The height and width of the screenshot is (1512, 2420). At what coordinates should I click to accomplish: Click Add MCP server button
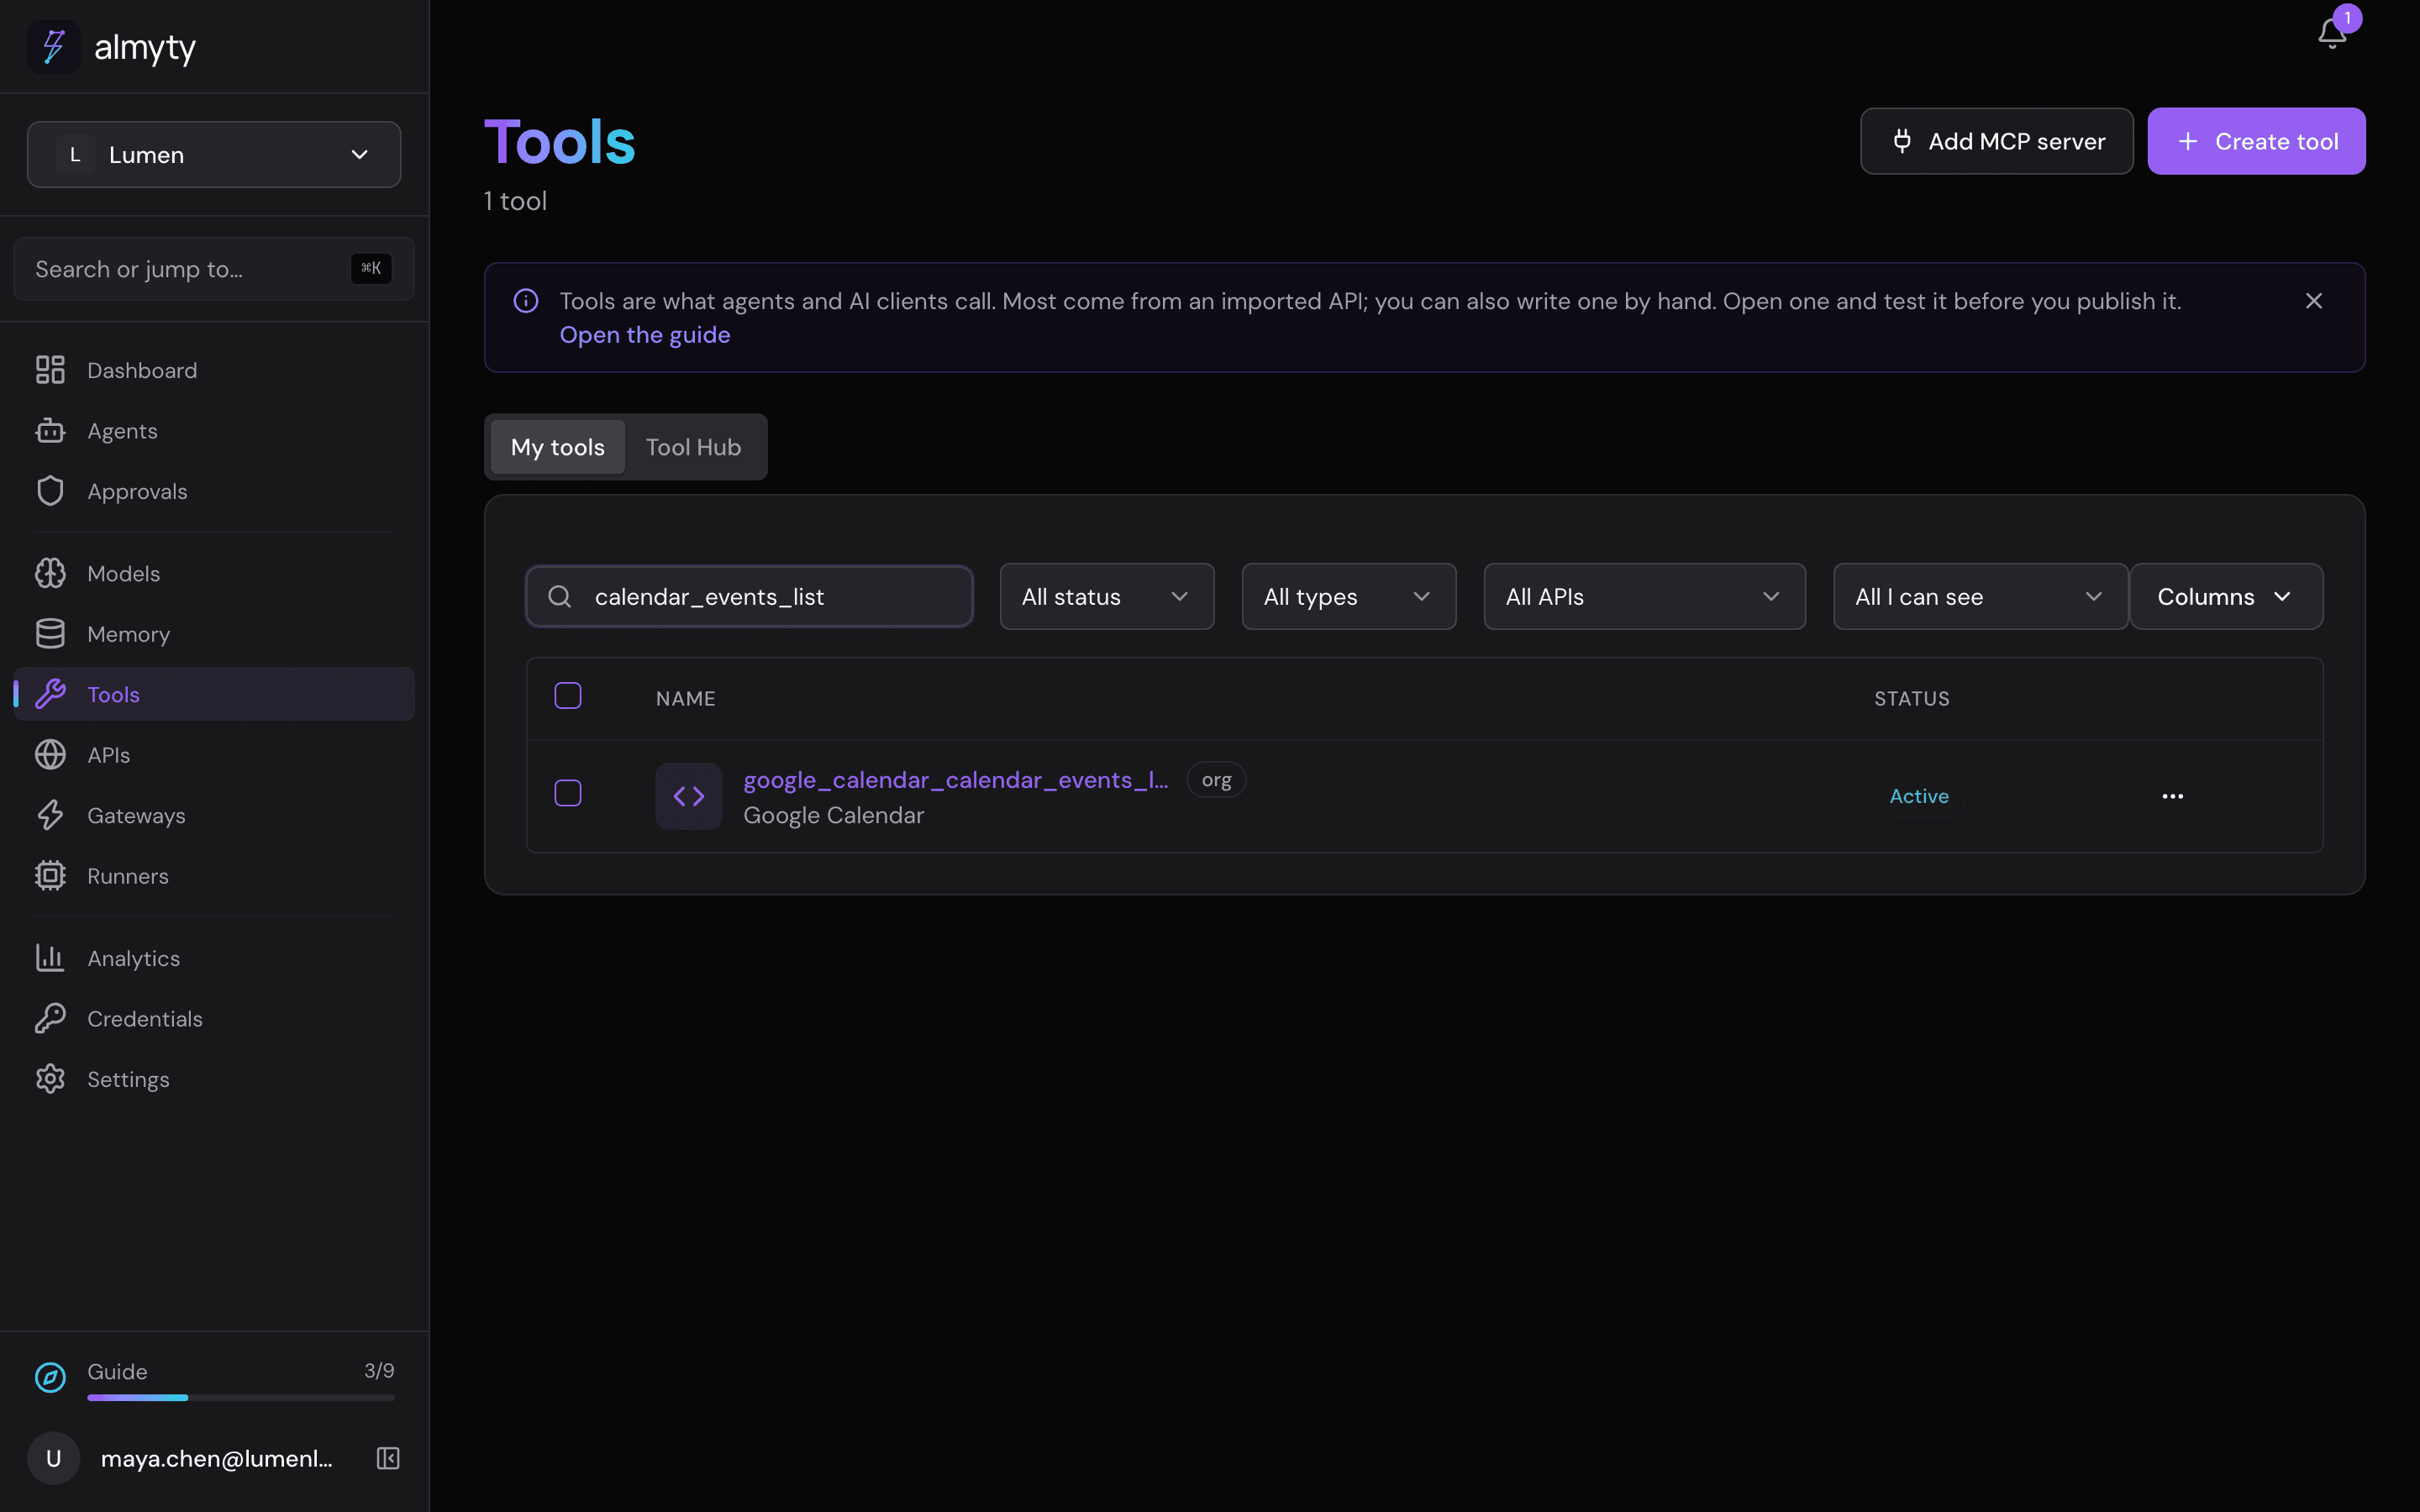tap(1996, 141)
